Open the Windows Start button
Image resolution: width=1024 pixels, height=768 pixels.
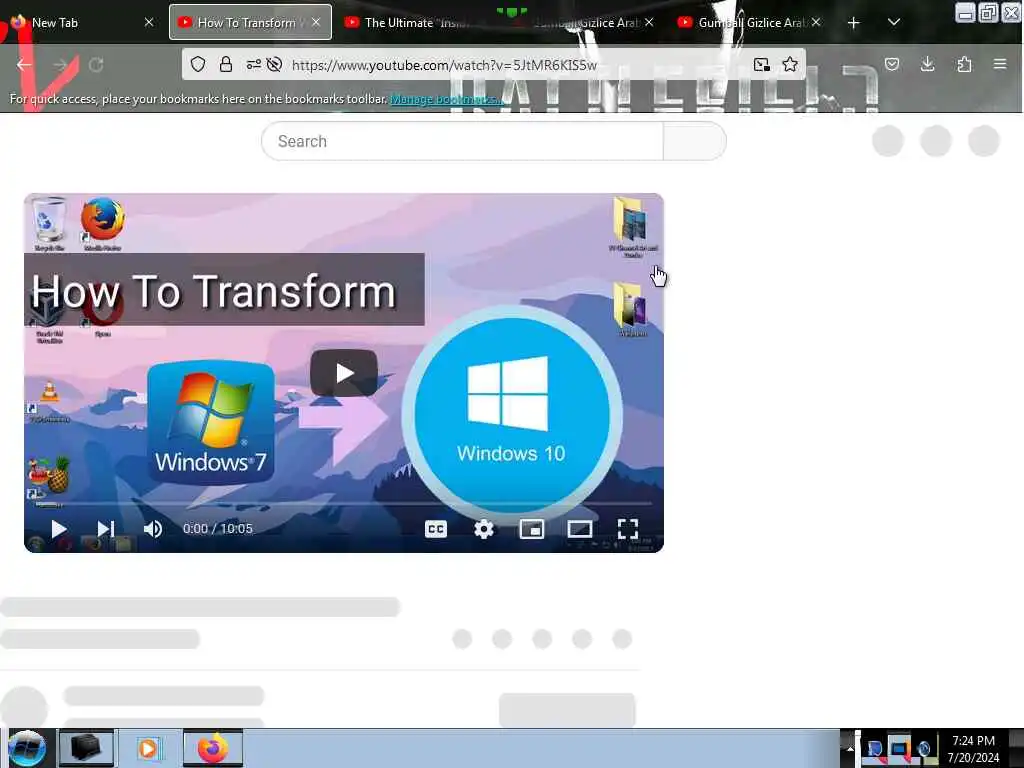(x=27, y=748)
